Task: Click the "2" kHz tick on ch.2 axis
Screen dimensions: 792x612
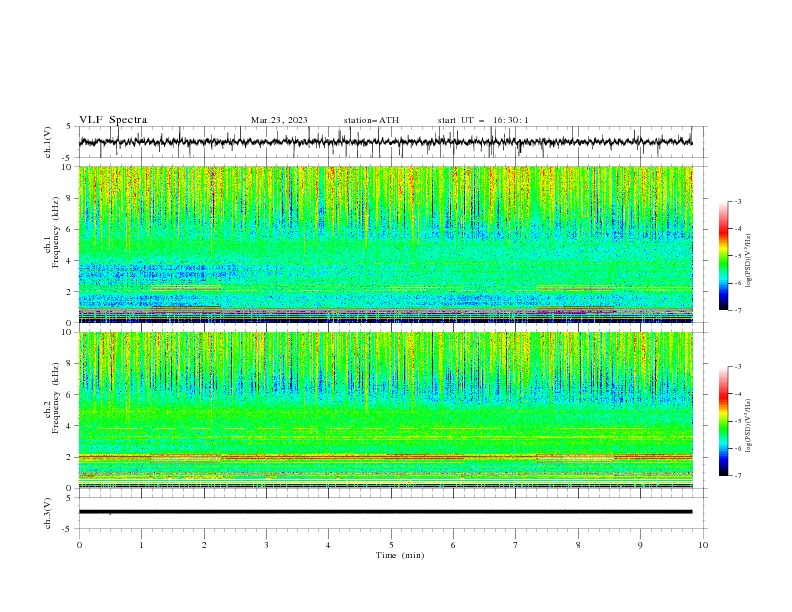Action: pos(69,457)
